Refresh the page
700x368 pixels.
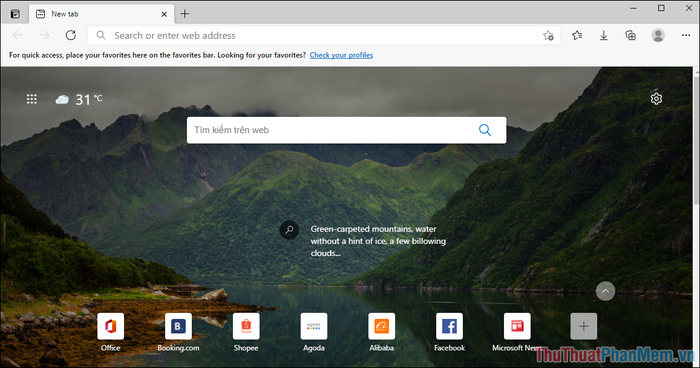click(x=71, y=35)
